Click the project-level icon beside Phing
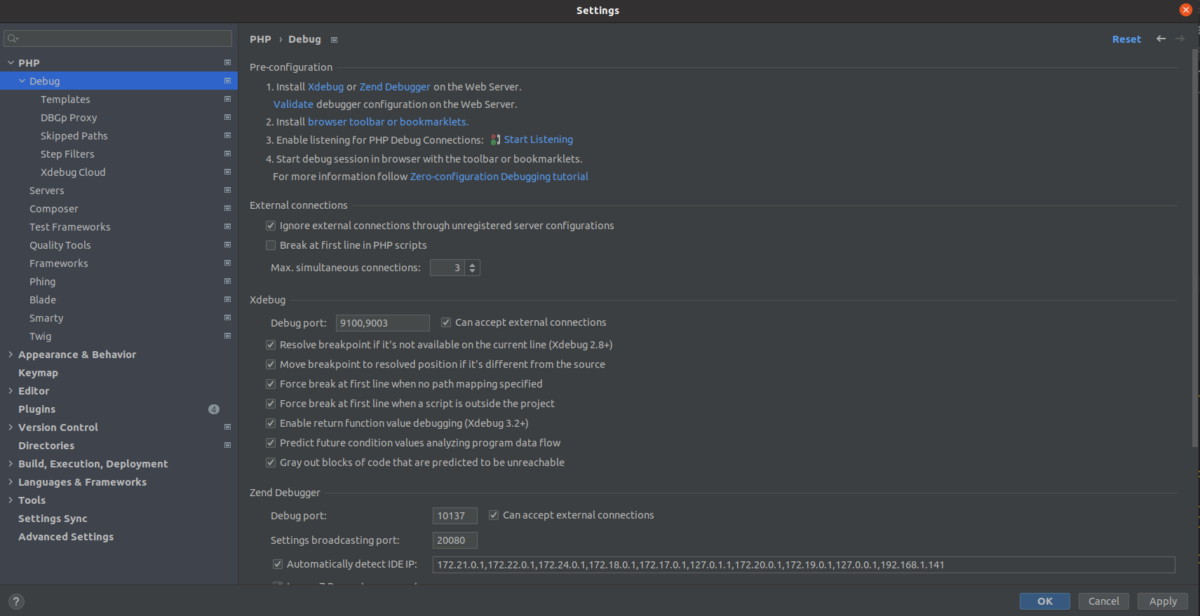This screenshot has height=616, width=1200. (x=227, y=281)
